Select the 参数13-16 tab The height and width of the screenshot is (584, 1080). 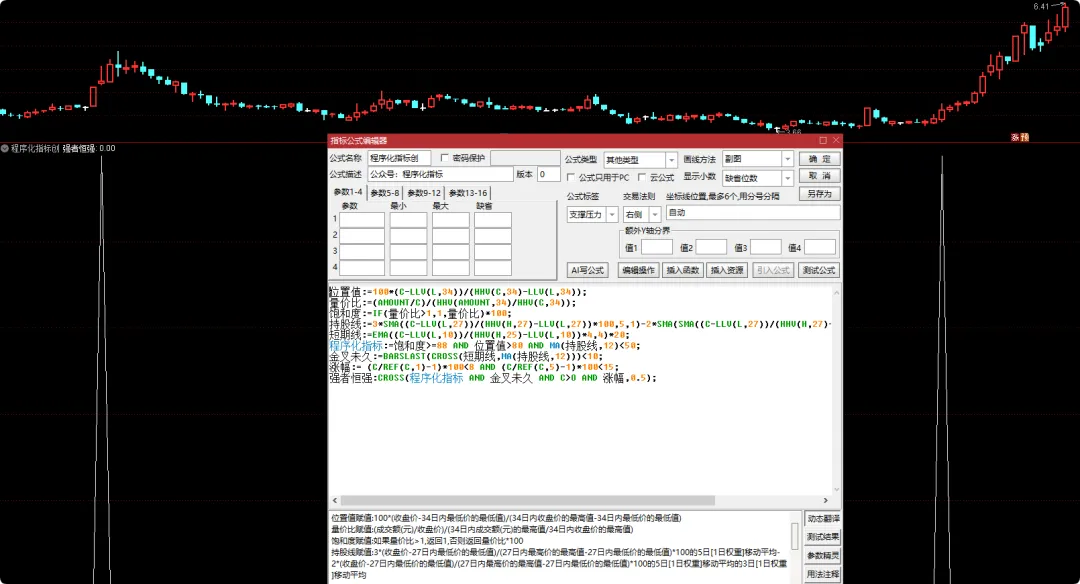tap(468, 193)
